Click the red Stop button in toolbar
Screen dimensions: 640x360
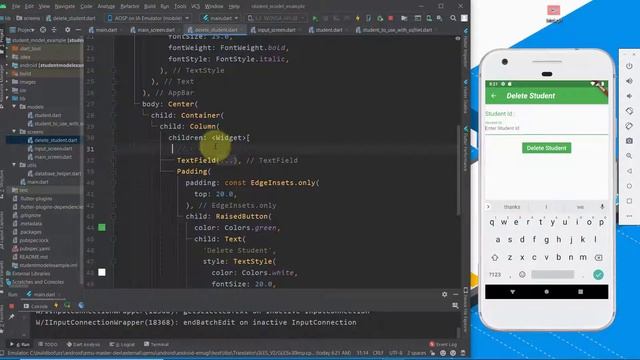coord(391,18)
